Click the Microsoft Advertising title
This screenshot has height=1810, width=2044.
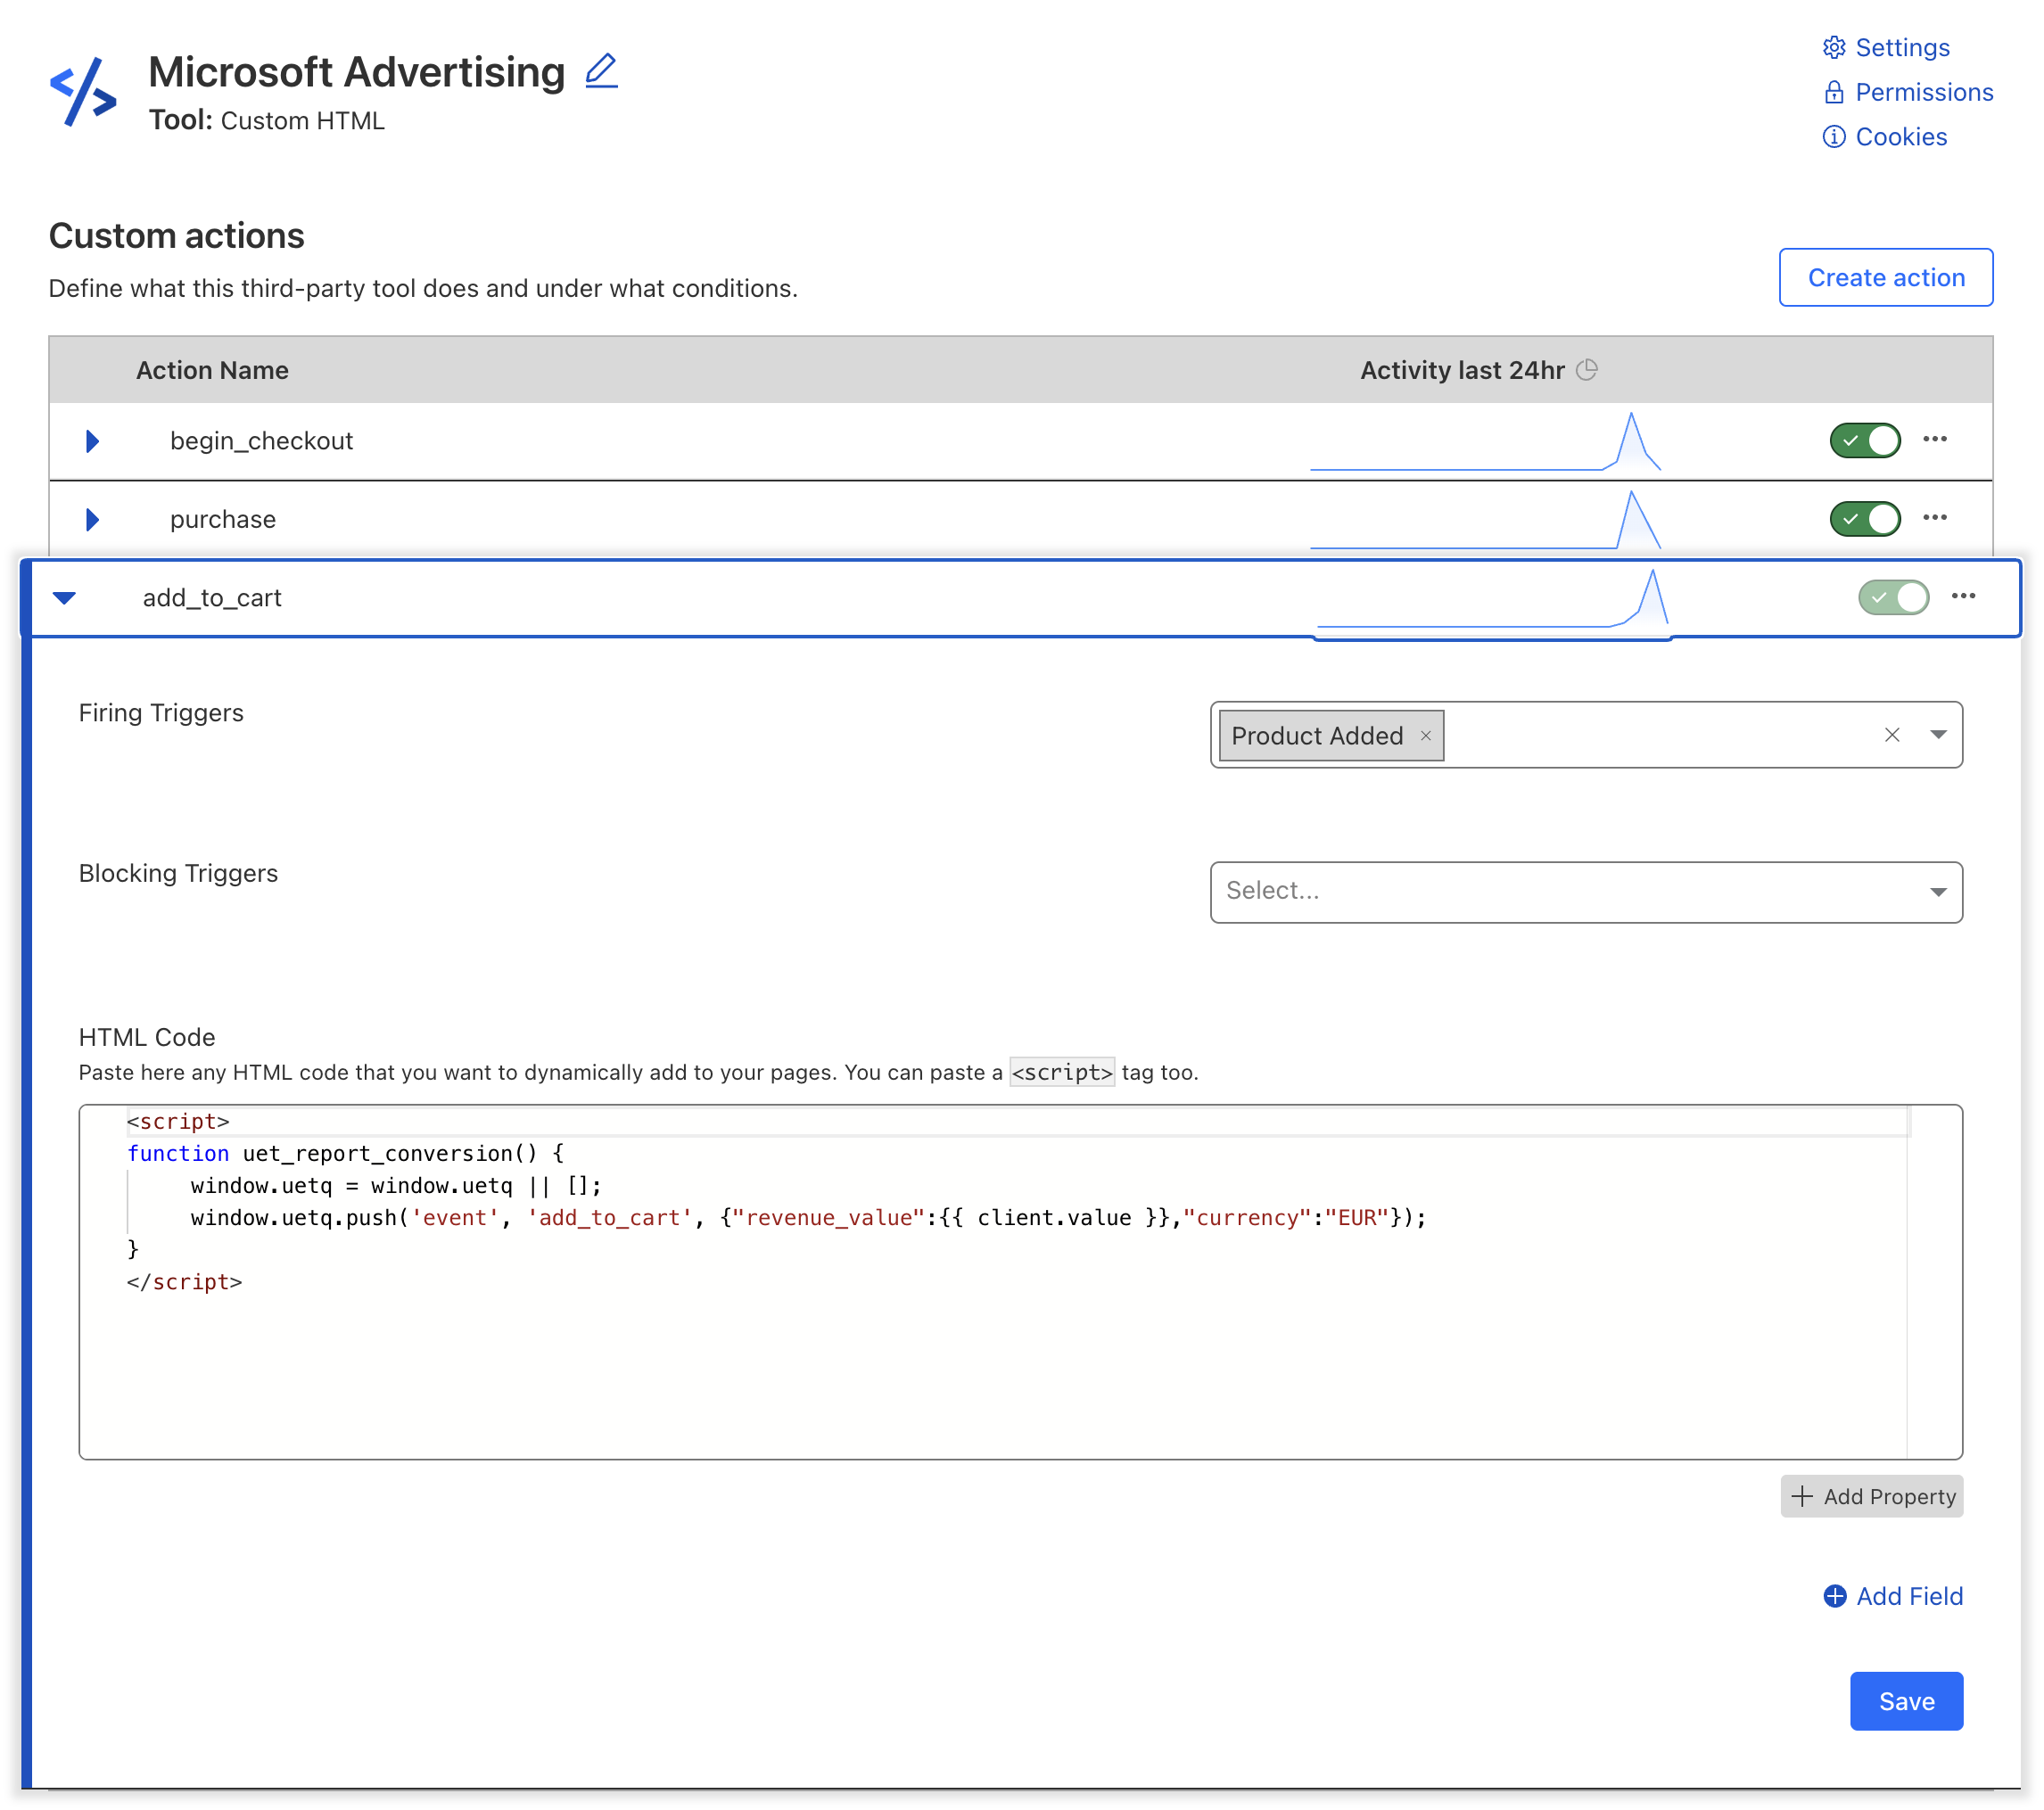coord(357,72)
